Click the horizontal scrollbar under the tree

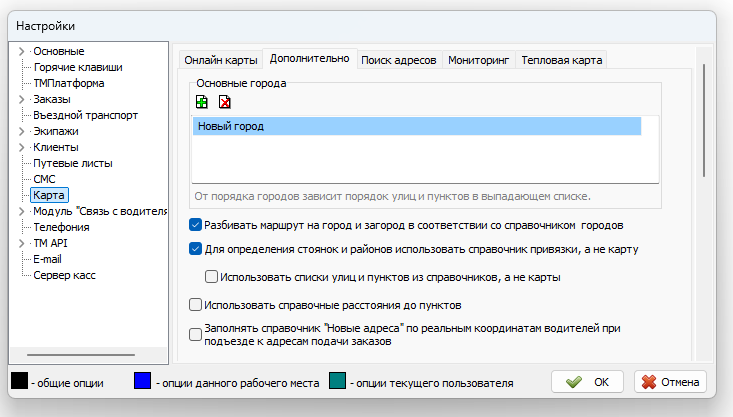(x=81, y=355)
